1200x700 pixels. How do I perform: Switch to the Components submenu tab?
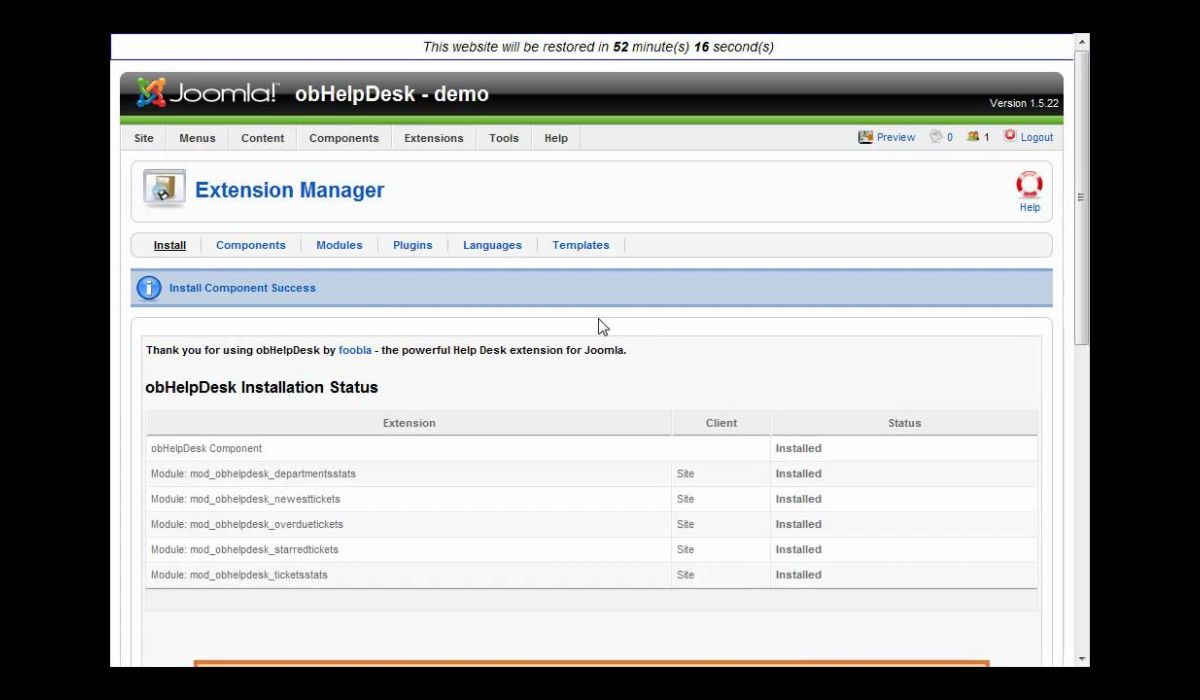point(251,245)
